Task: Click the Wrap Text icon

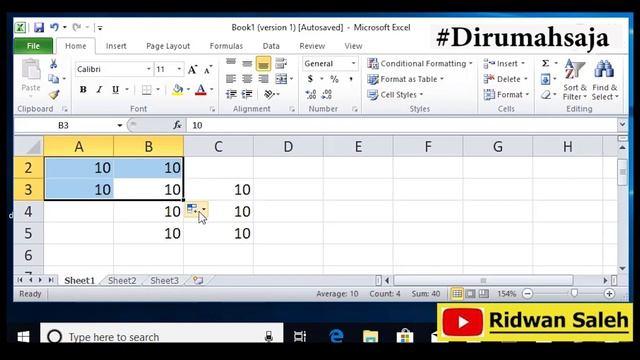Action: tap(281, 63)
